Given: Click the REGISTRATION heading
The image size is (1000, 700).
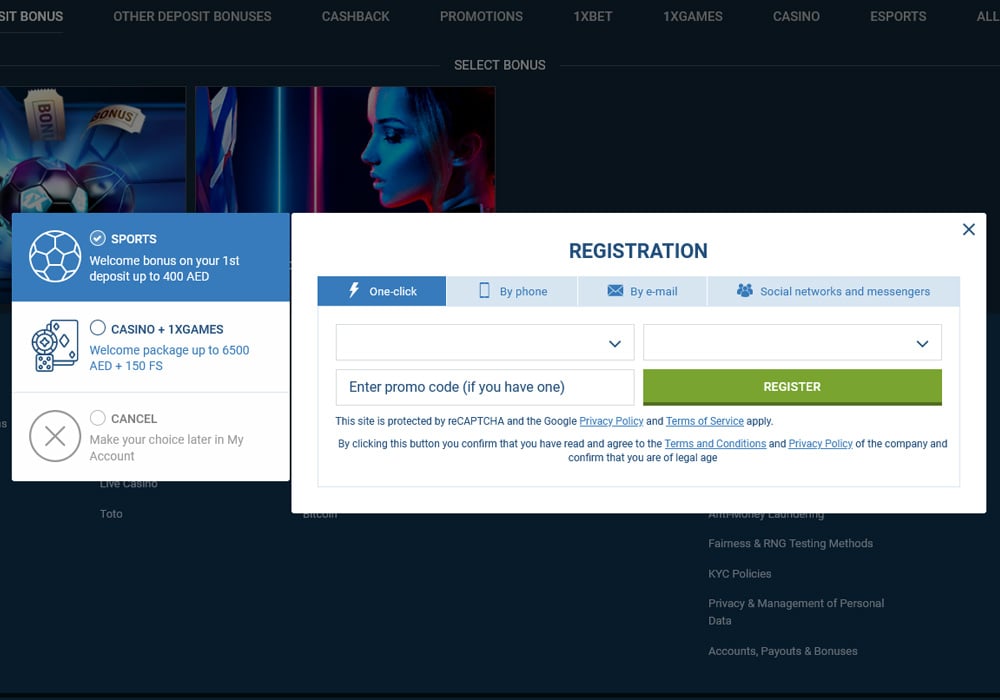Looking at the screenshot, I should click(638, 251).
